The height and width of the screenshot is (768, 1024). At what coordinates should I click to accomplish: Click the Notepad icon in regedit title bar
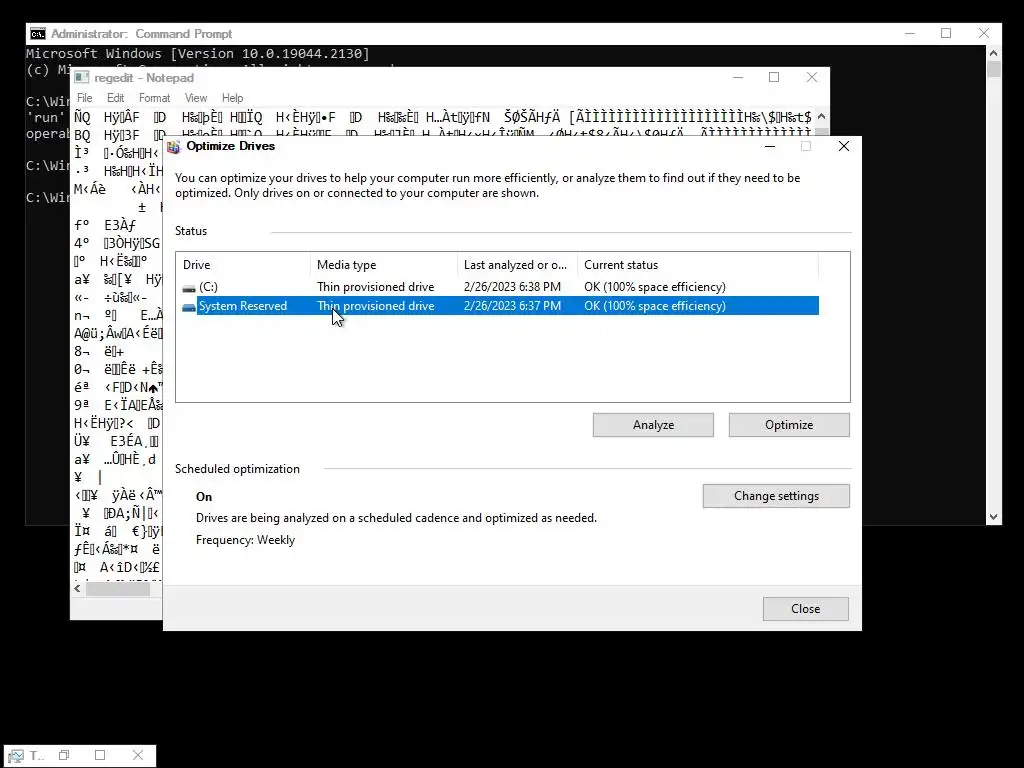pos(82,78)
